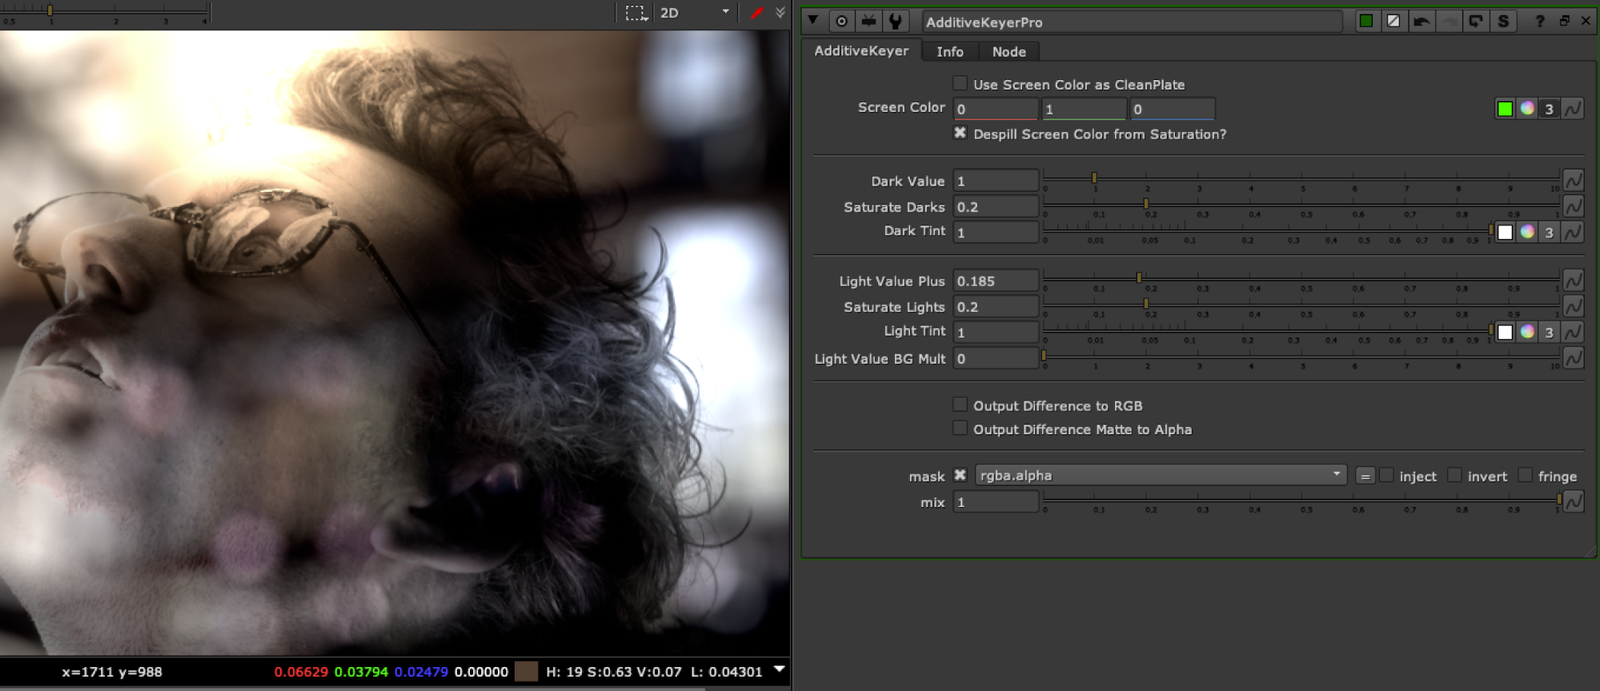Click the redo arrow icon
The height and width of the screenshot is (691, 1600).
pos(1448,21)
